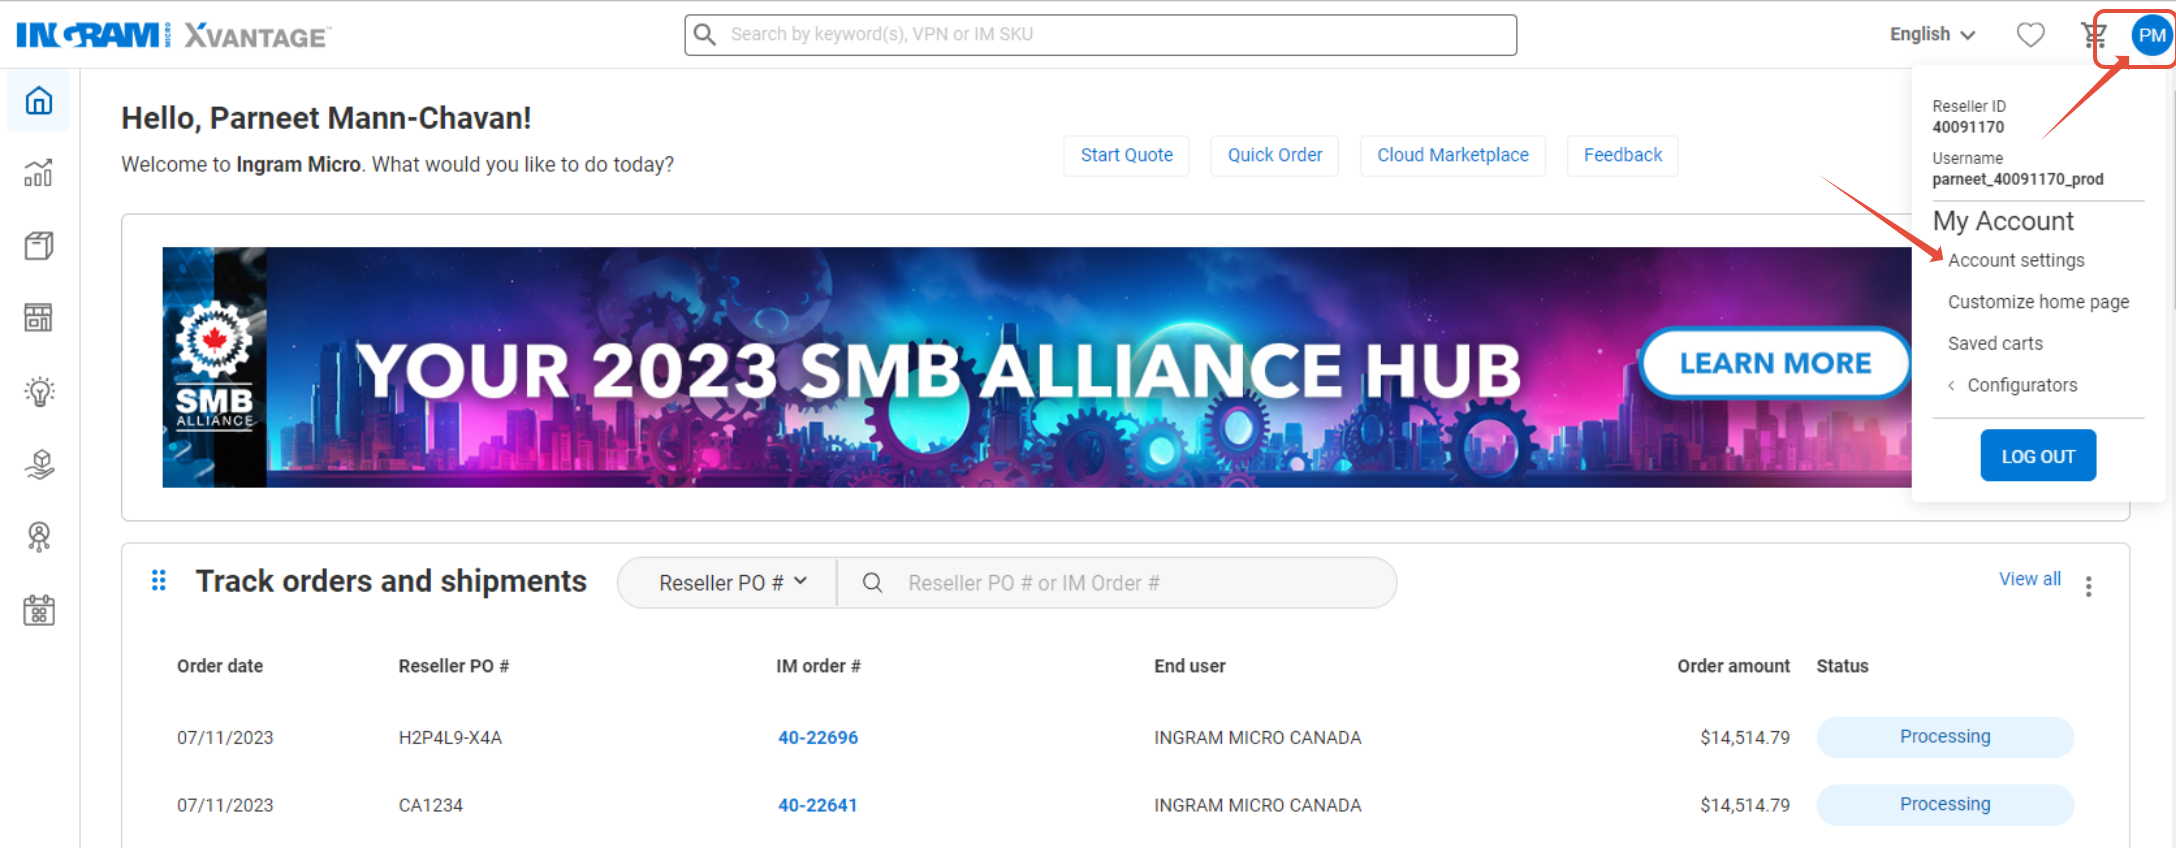Click the Ingram Micro Xvantage logo

point(173,36)
